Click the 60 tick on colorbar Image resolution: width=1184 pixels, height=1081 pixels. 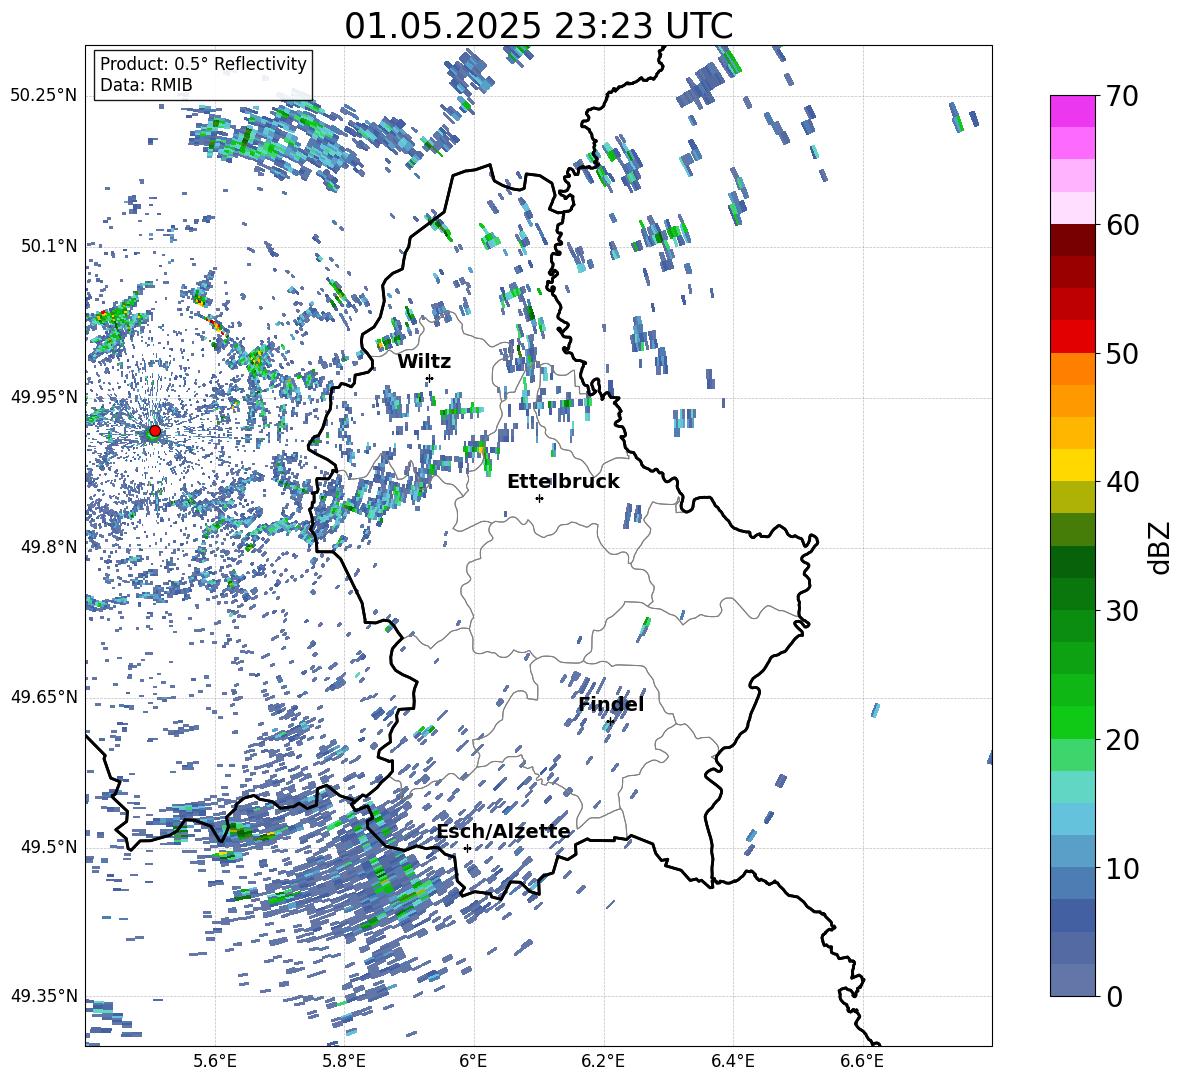click(1122, 225)
